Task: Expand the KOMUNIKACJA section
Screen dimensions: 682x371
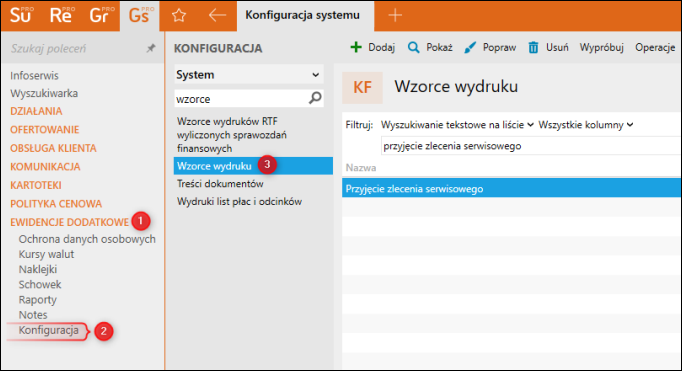Action: click(45, 167)
